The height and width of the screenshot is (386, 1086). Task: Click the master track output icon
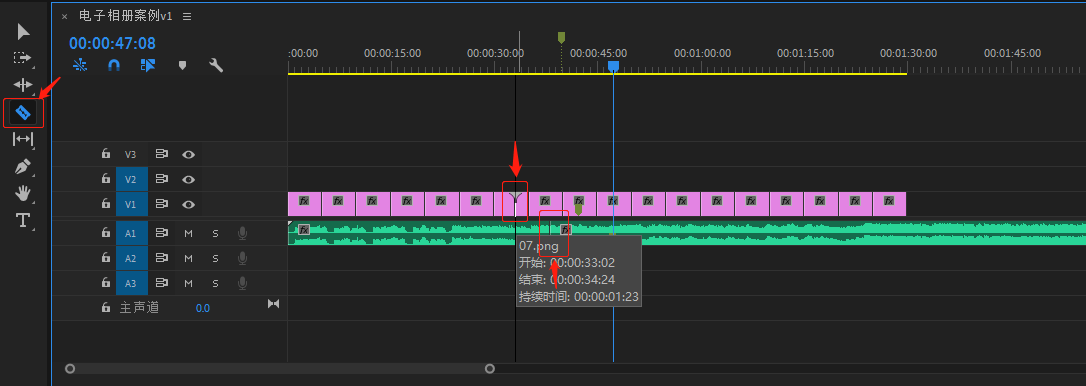point(274,304)
